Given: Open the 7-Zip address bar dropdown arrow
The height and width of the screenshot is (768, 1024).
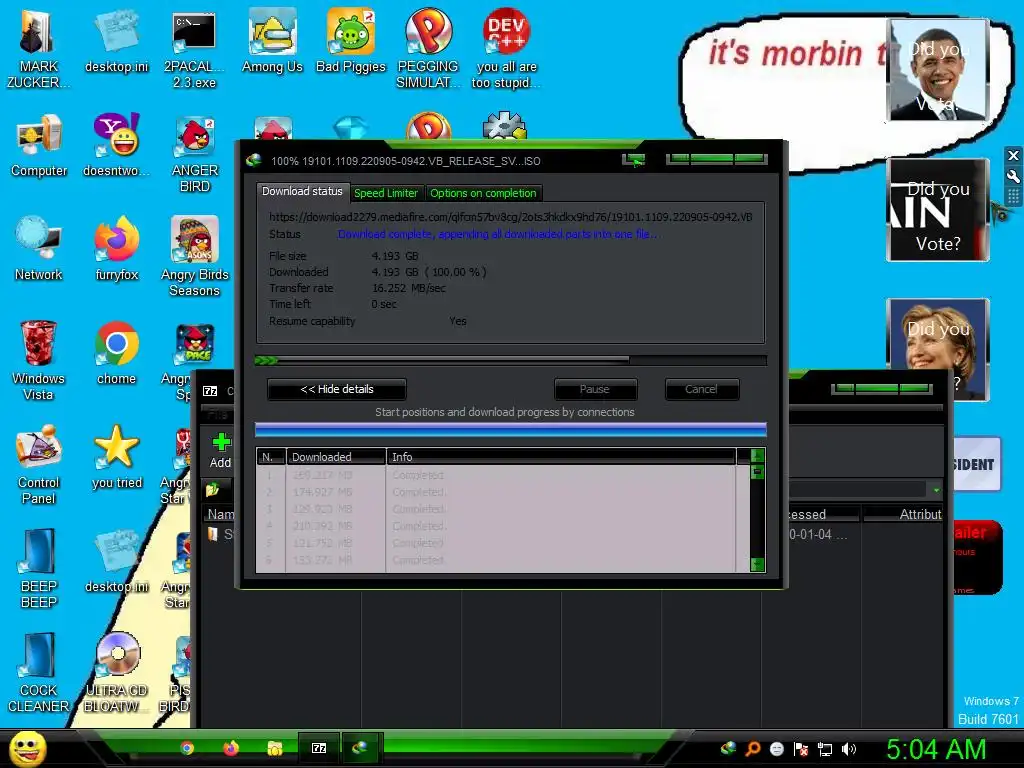Looking at the screenshot, I should pyautogui.click(x=936, y=489).
